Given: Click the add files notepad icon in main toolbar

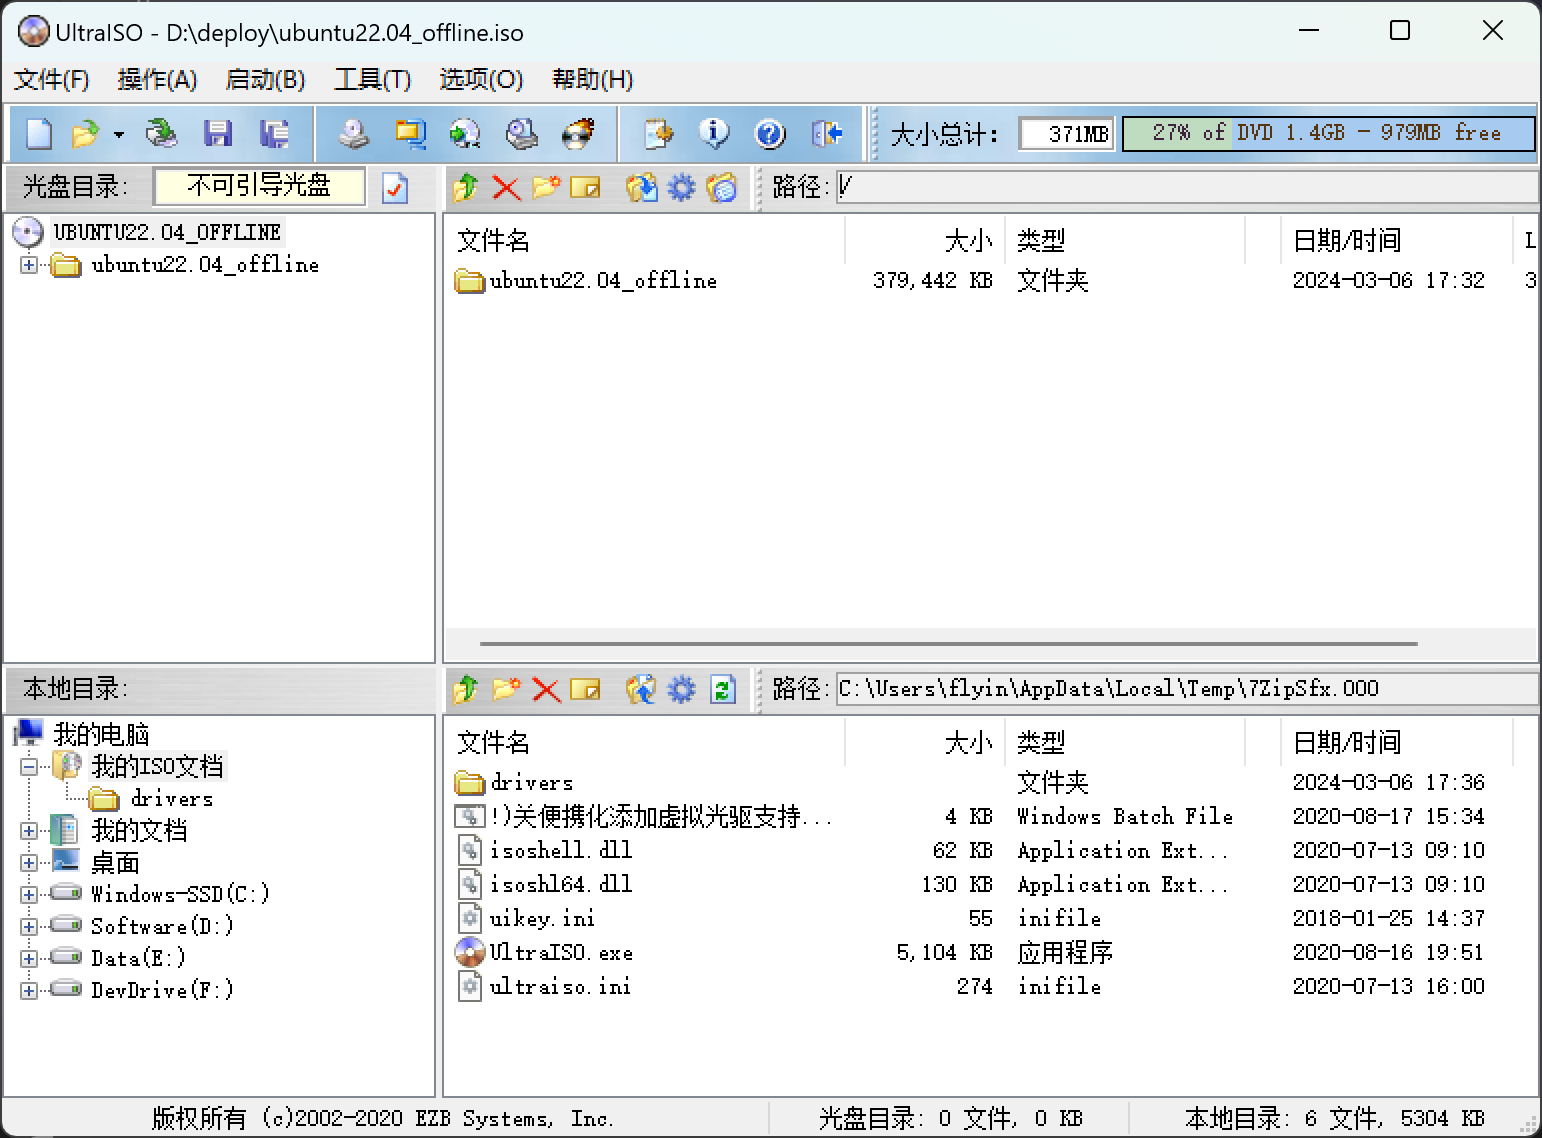Looking at the screenshot, I should [658, 133].
